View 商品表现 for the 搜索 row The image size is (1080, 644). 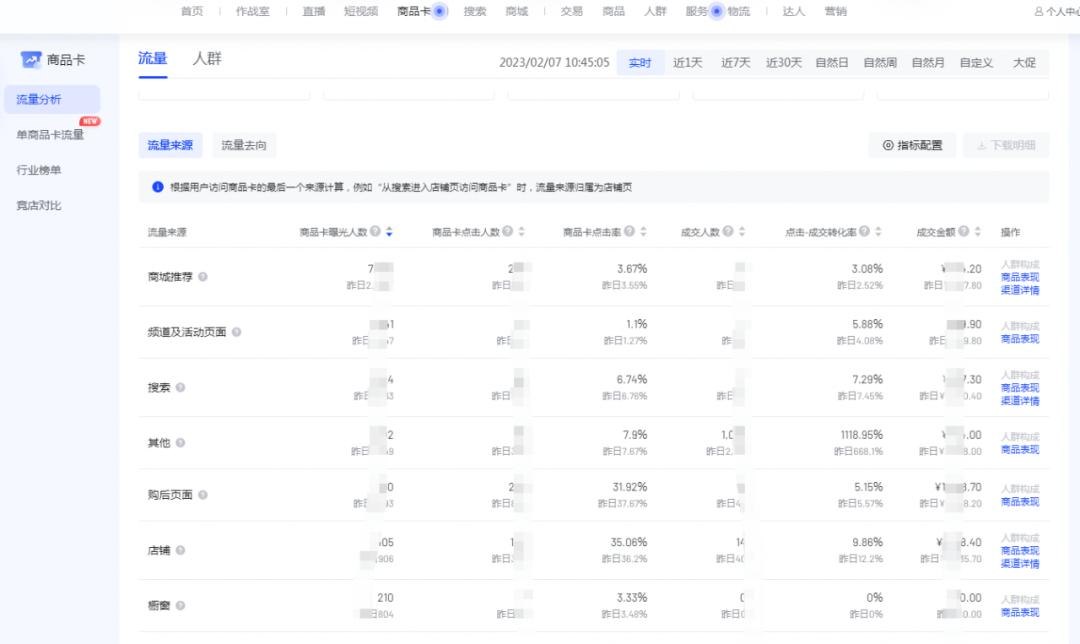click(x=1019, y=388)
